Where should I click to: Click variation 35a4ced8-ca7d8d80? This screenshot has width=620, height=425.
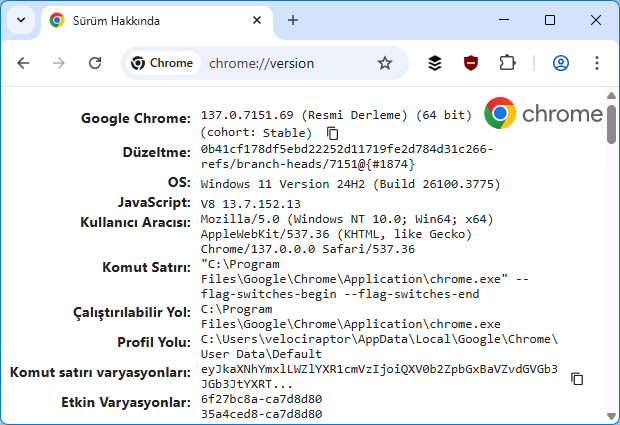click(261, 414)
